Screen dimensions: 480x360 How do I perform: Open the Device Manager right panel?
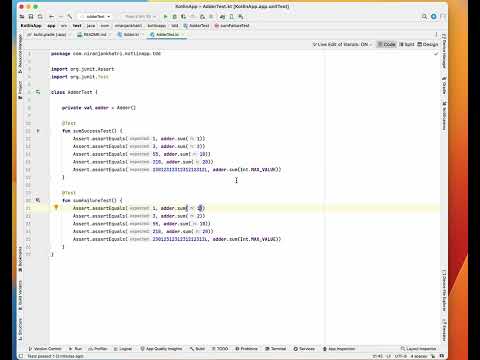point(444,51)
